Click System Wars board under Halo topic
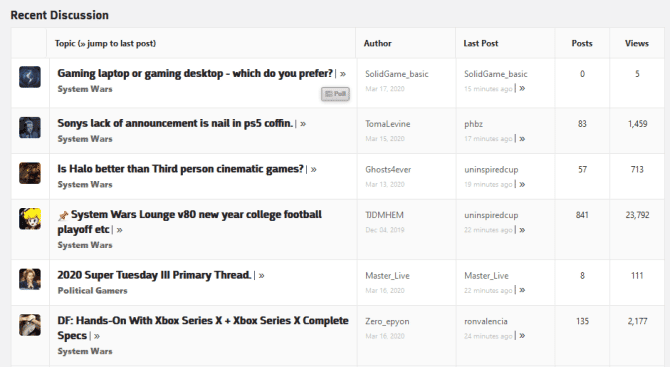This screenshot has width=670, height=367. [85, 185]
